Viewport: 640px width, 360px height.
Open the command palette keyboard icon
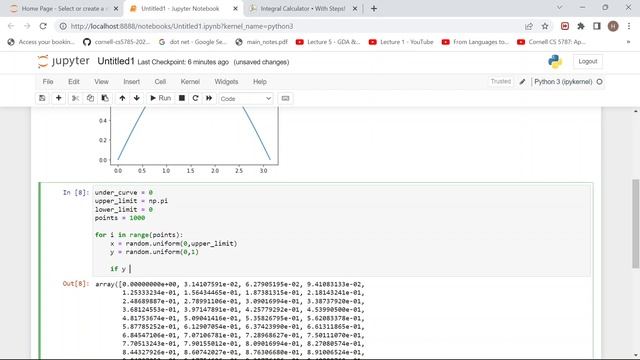[285, 98]
